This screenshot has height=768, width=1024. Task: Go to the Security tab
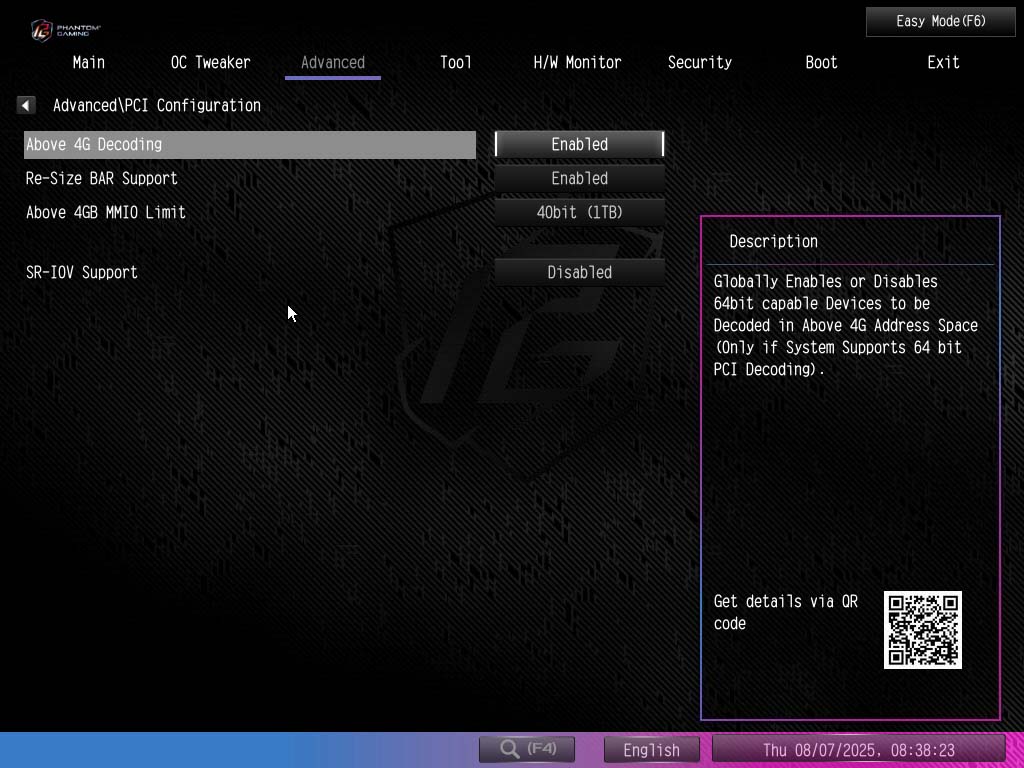click(699, 62)
